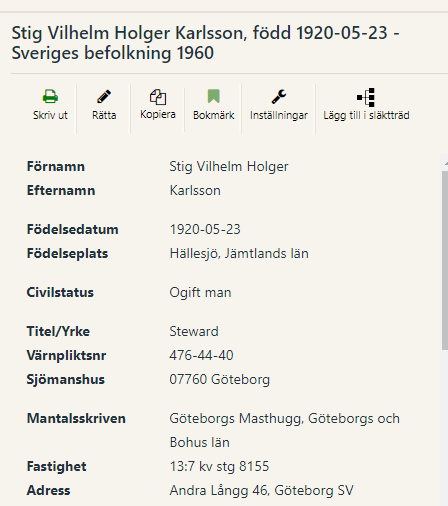Click the Värnpliktsnr value 476-44-40
Screen dimensions: 448x506
[201, 355]
